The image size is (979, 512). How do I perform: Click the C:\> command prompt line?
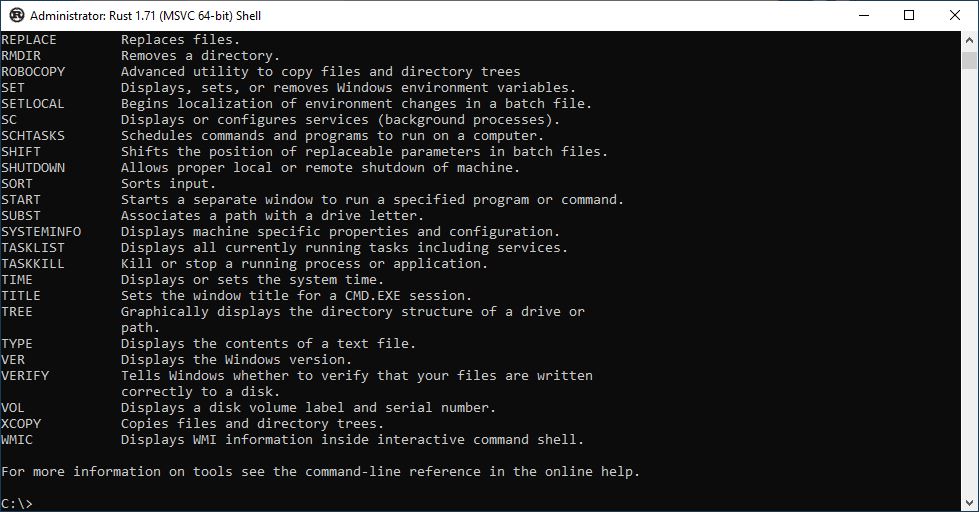point(17,503)
